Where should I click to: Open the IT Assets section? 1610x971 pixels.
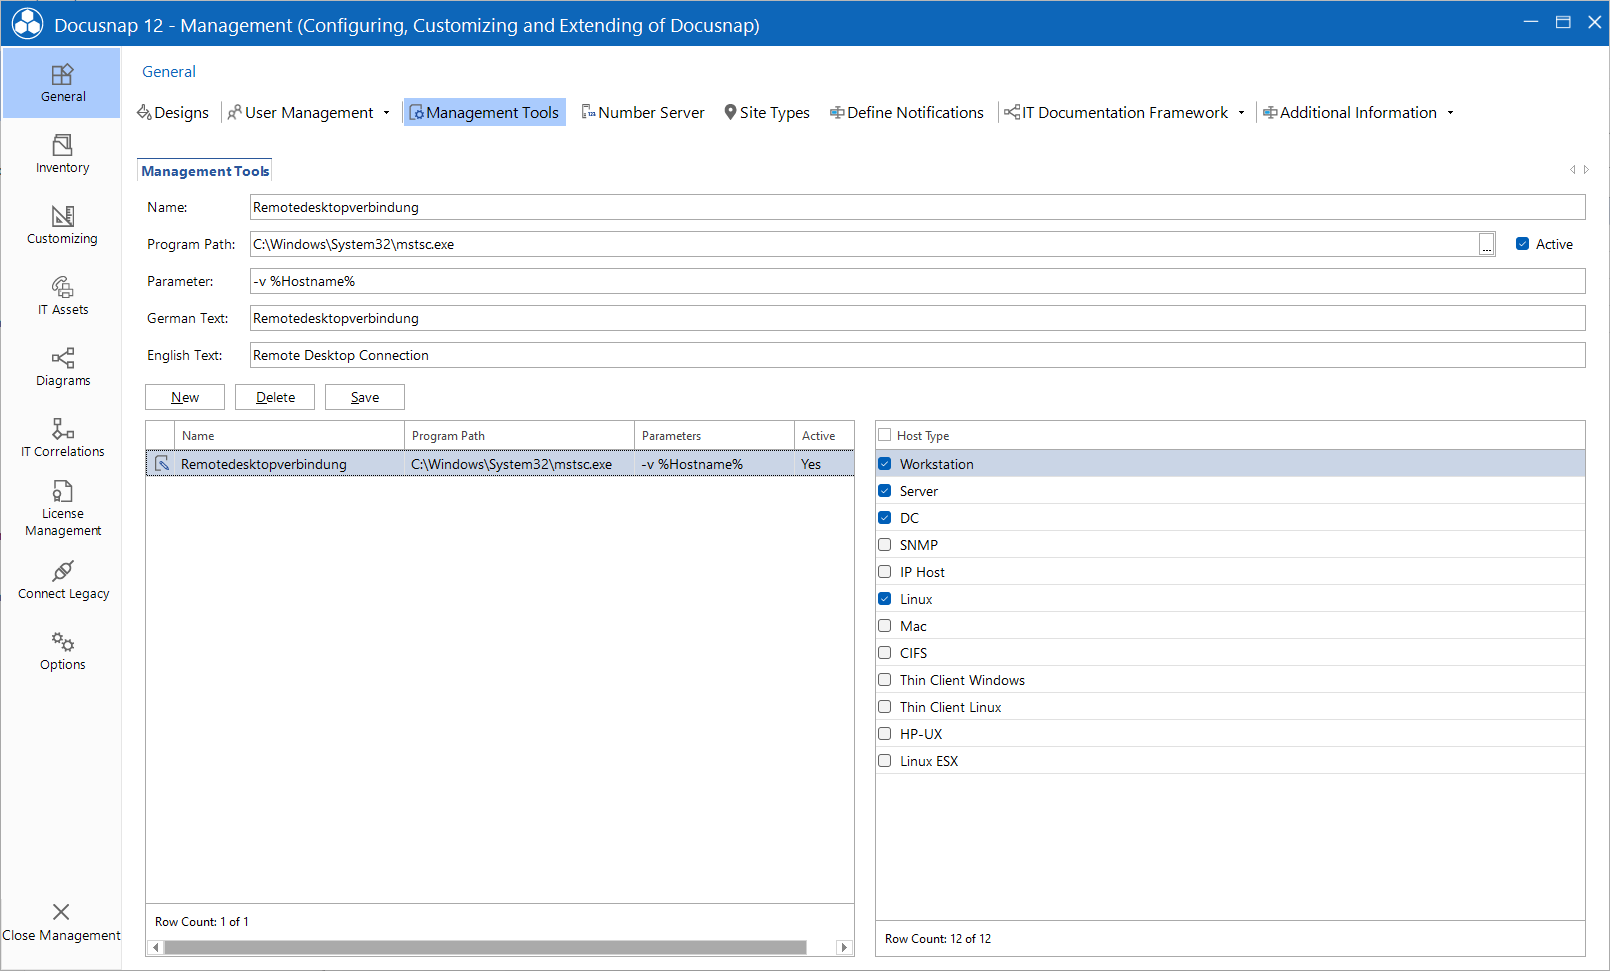(x=62, y=296)
